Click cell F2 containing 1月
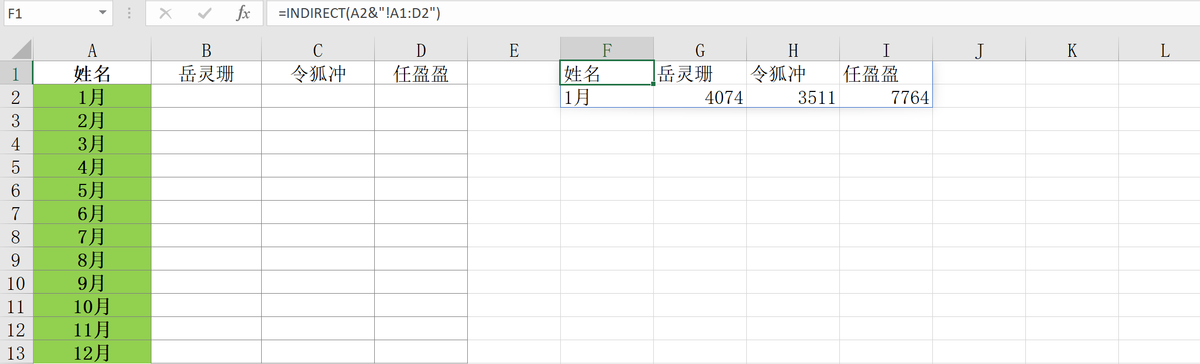 click(607, 97)
